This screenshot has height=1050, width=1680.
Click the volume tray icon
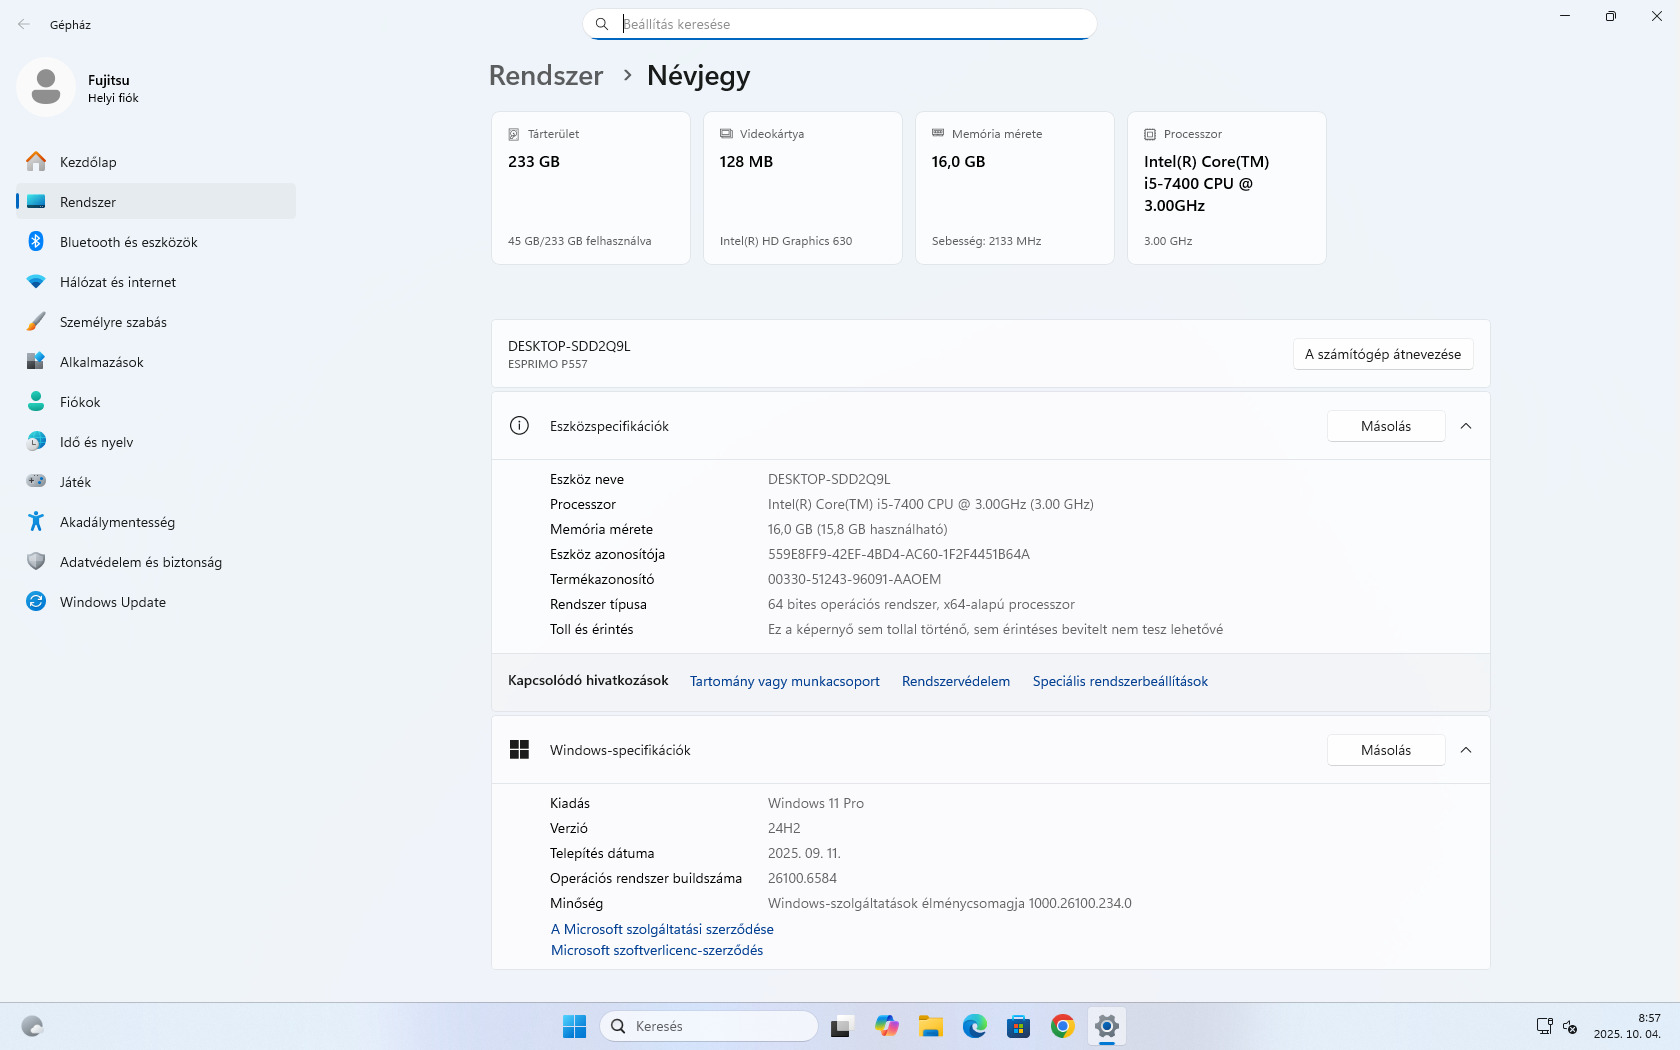coord(1570,1026)
